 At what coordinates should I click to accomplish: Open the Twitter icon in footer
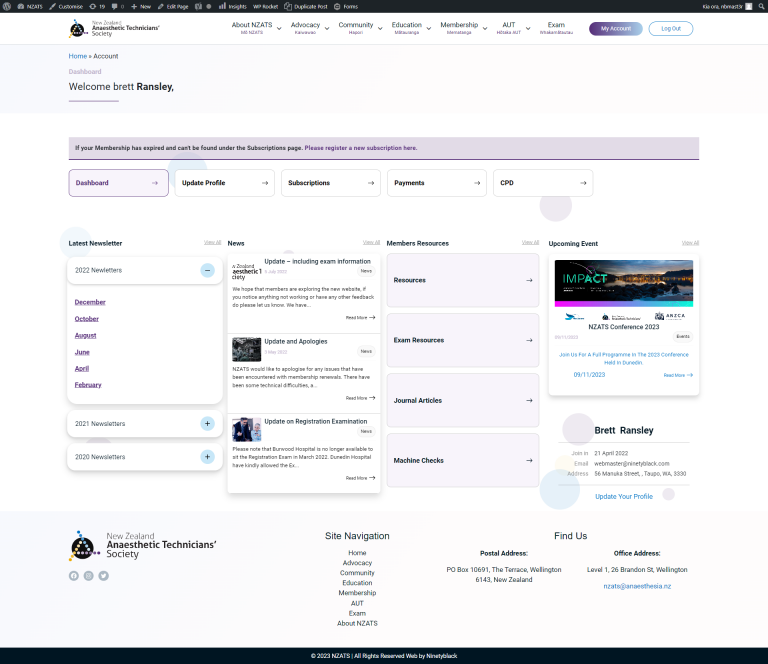[x=103, y=576]
